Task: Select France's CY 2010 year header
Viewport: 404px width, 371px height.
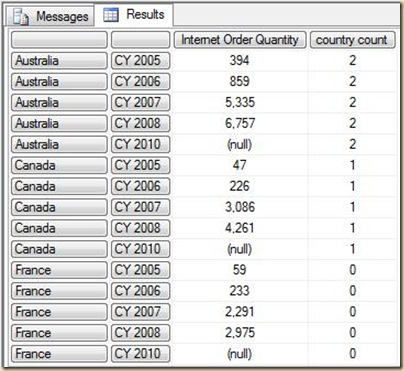Action: click(x=141, y=354)
